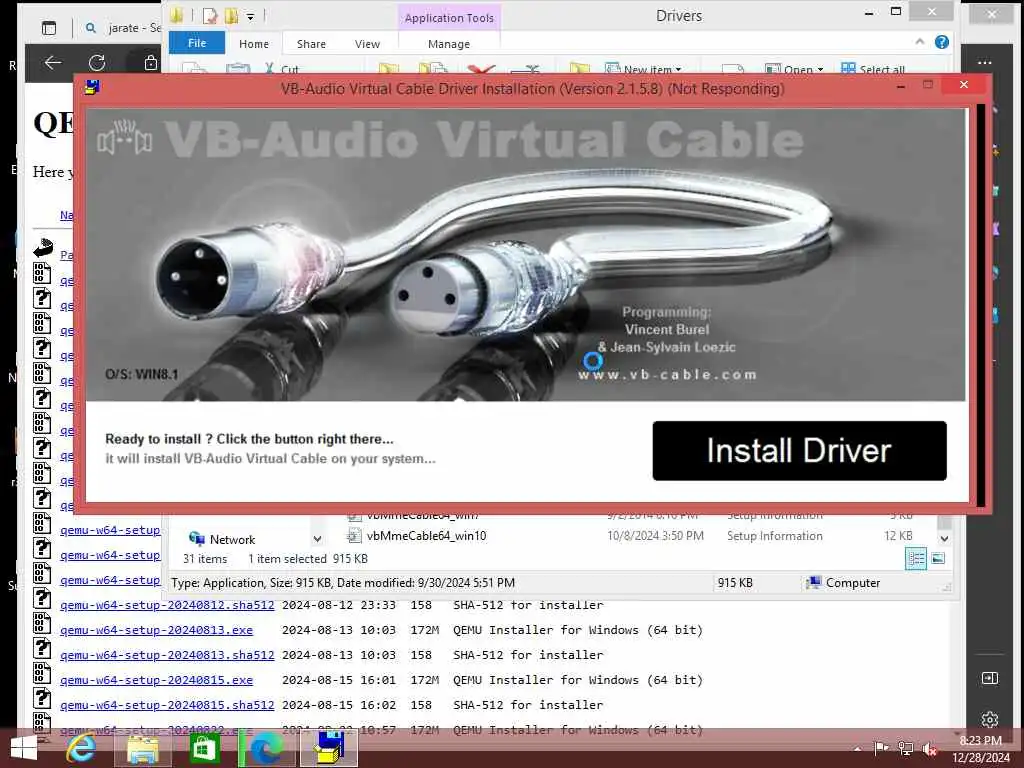Viewport: 1024px width, 768px height.
Task: Open Internet Explorer from taskbar
Action: pyautogui.click(x=82, y=748)
